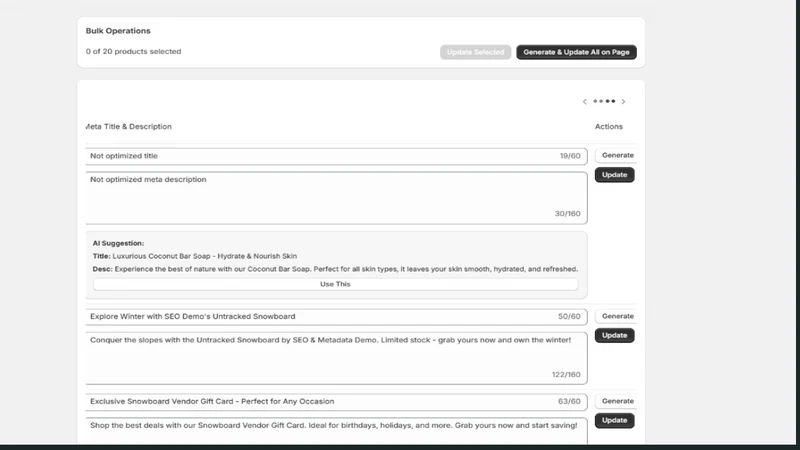Image resolution: width=800 pixels, height=450 pixels.
Task: Click the '50/60' character counter
Action: tap(569, 316)
